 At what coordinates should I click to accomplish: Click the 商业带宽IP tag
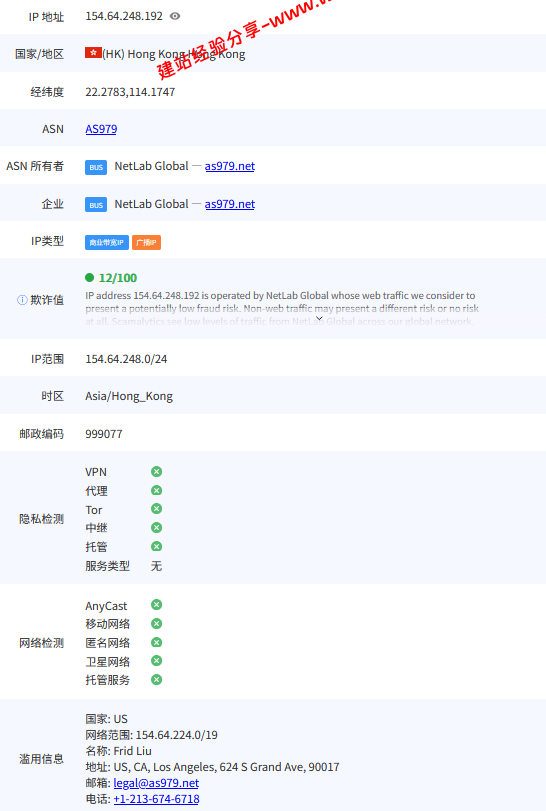click(107, 242)
